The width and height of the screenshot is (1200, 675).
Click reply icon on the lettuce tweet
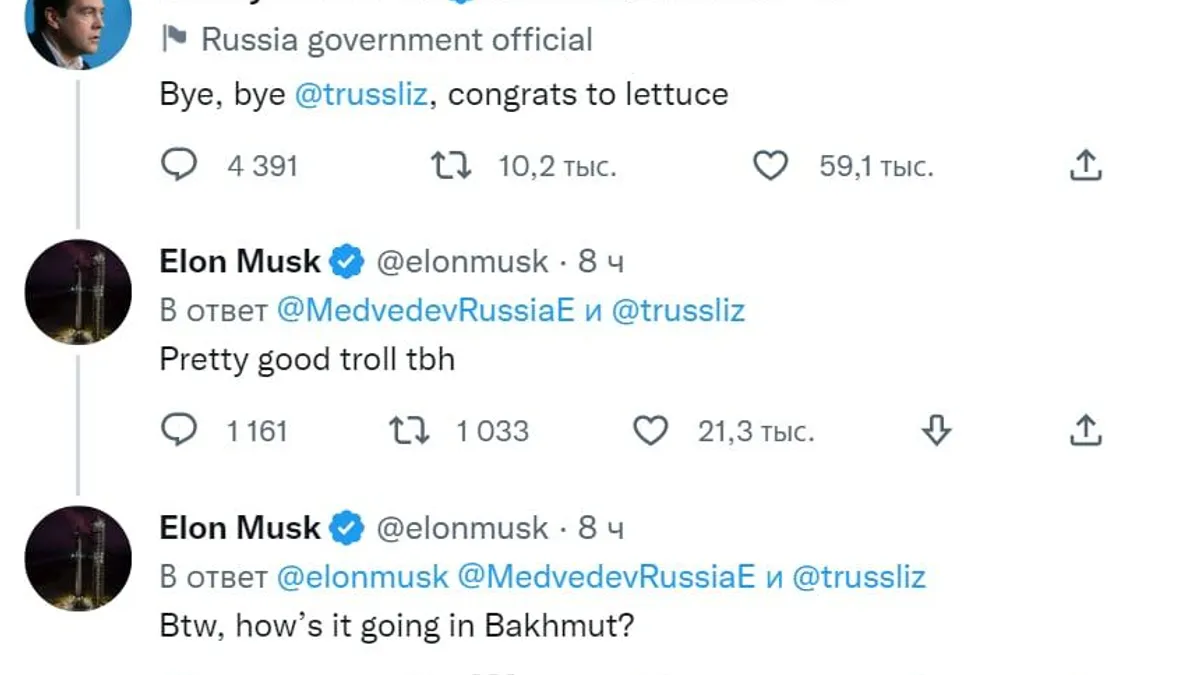178,165
